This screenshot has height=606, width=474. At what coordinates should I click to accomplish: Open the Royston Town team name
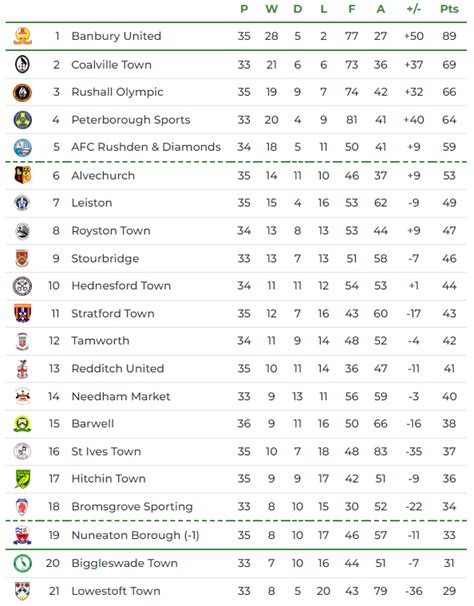pos(111,231)
